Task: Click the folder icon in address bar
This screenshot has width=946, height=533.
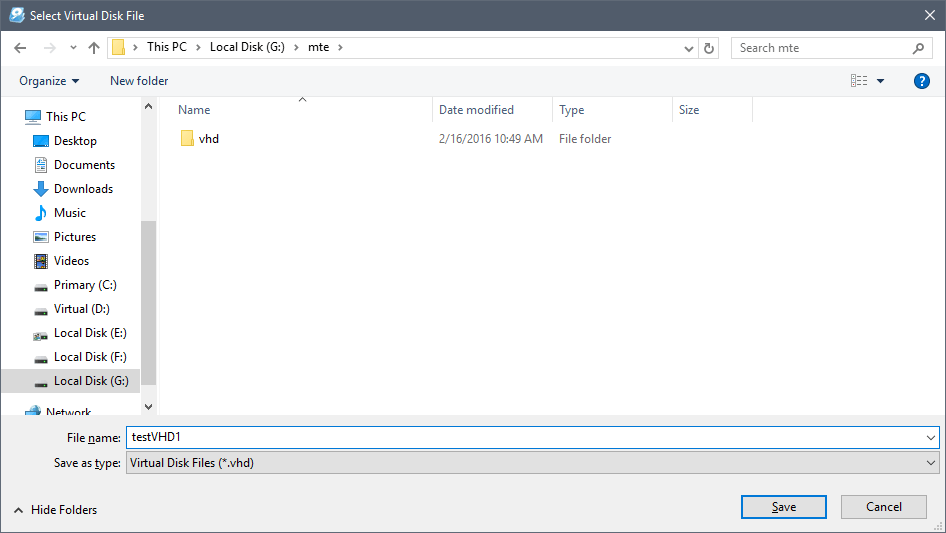Action: click(119, 47)
